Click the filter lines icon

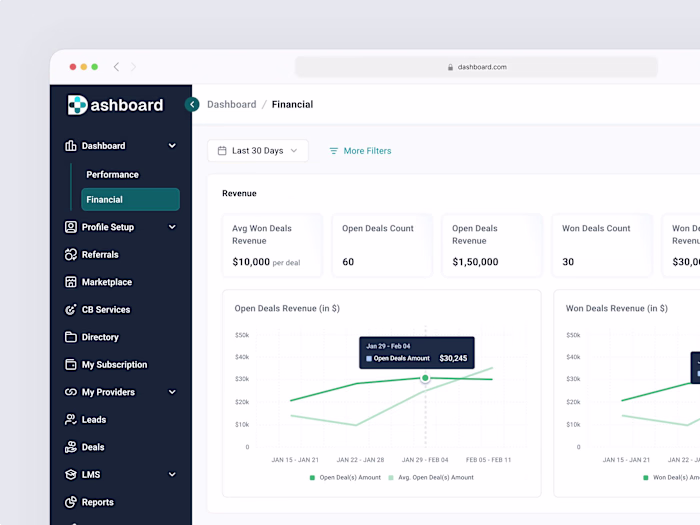coord(333,151)
